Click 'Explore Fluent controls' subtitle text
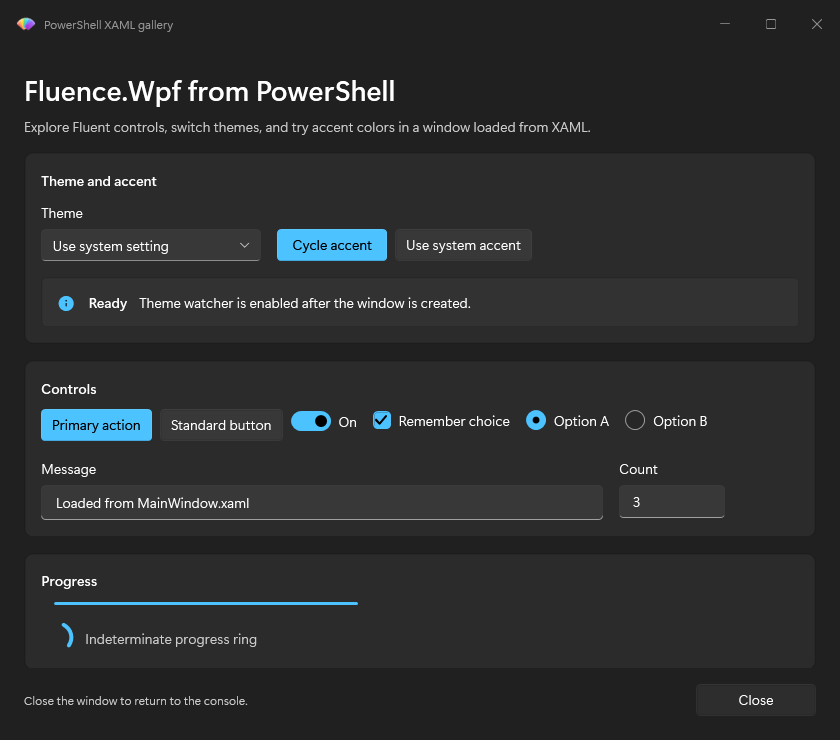Screen dimensions: 840x740 tap(307, 128)
